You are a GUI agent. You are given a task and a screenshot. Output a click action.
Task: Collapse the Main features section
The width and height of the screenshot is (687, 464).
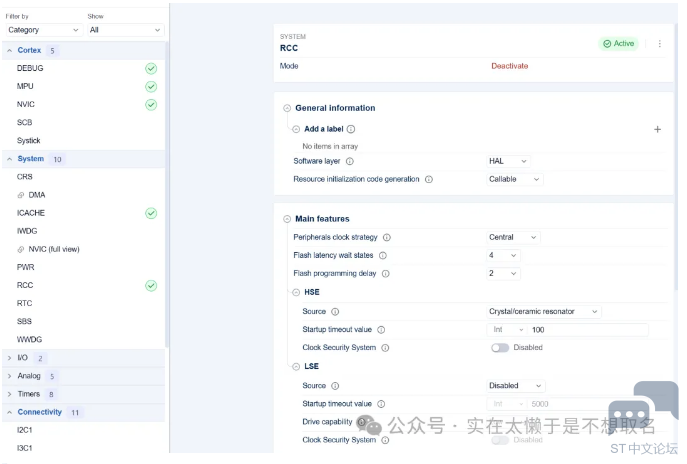(287, 219)
